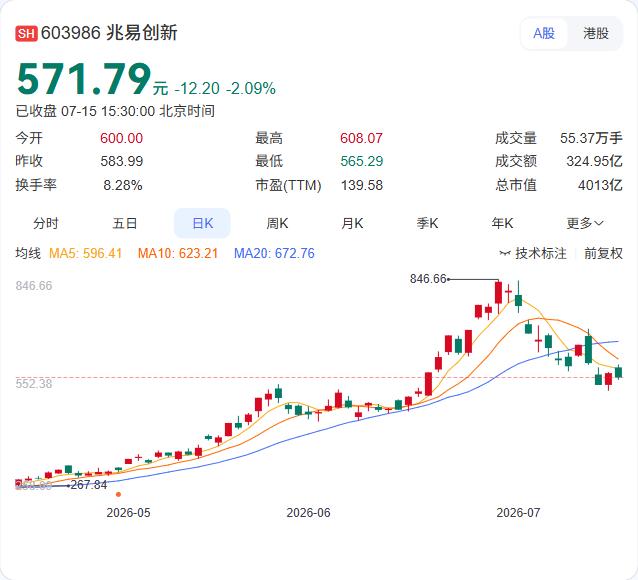
Task: Click the last green candlestick on chart
Action: tap(618, 372)
